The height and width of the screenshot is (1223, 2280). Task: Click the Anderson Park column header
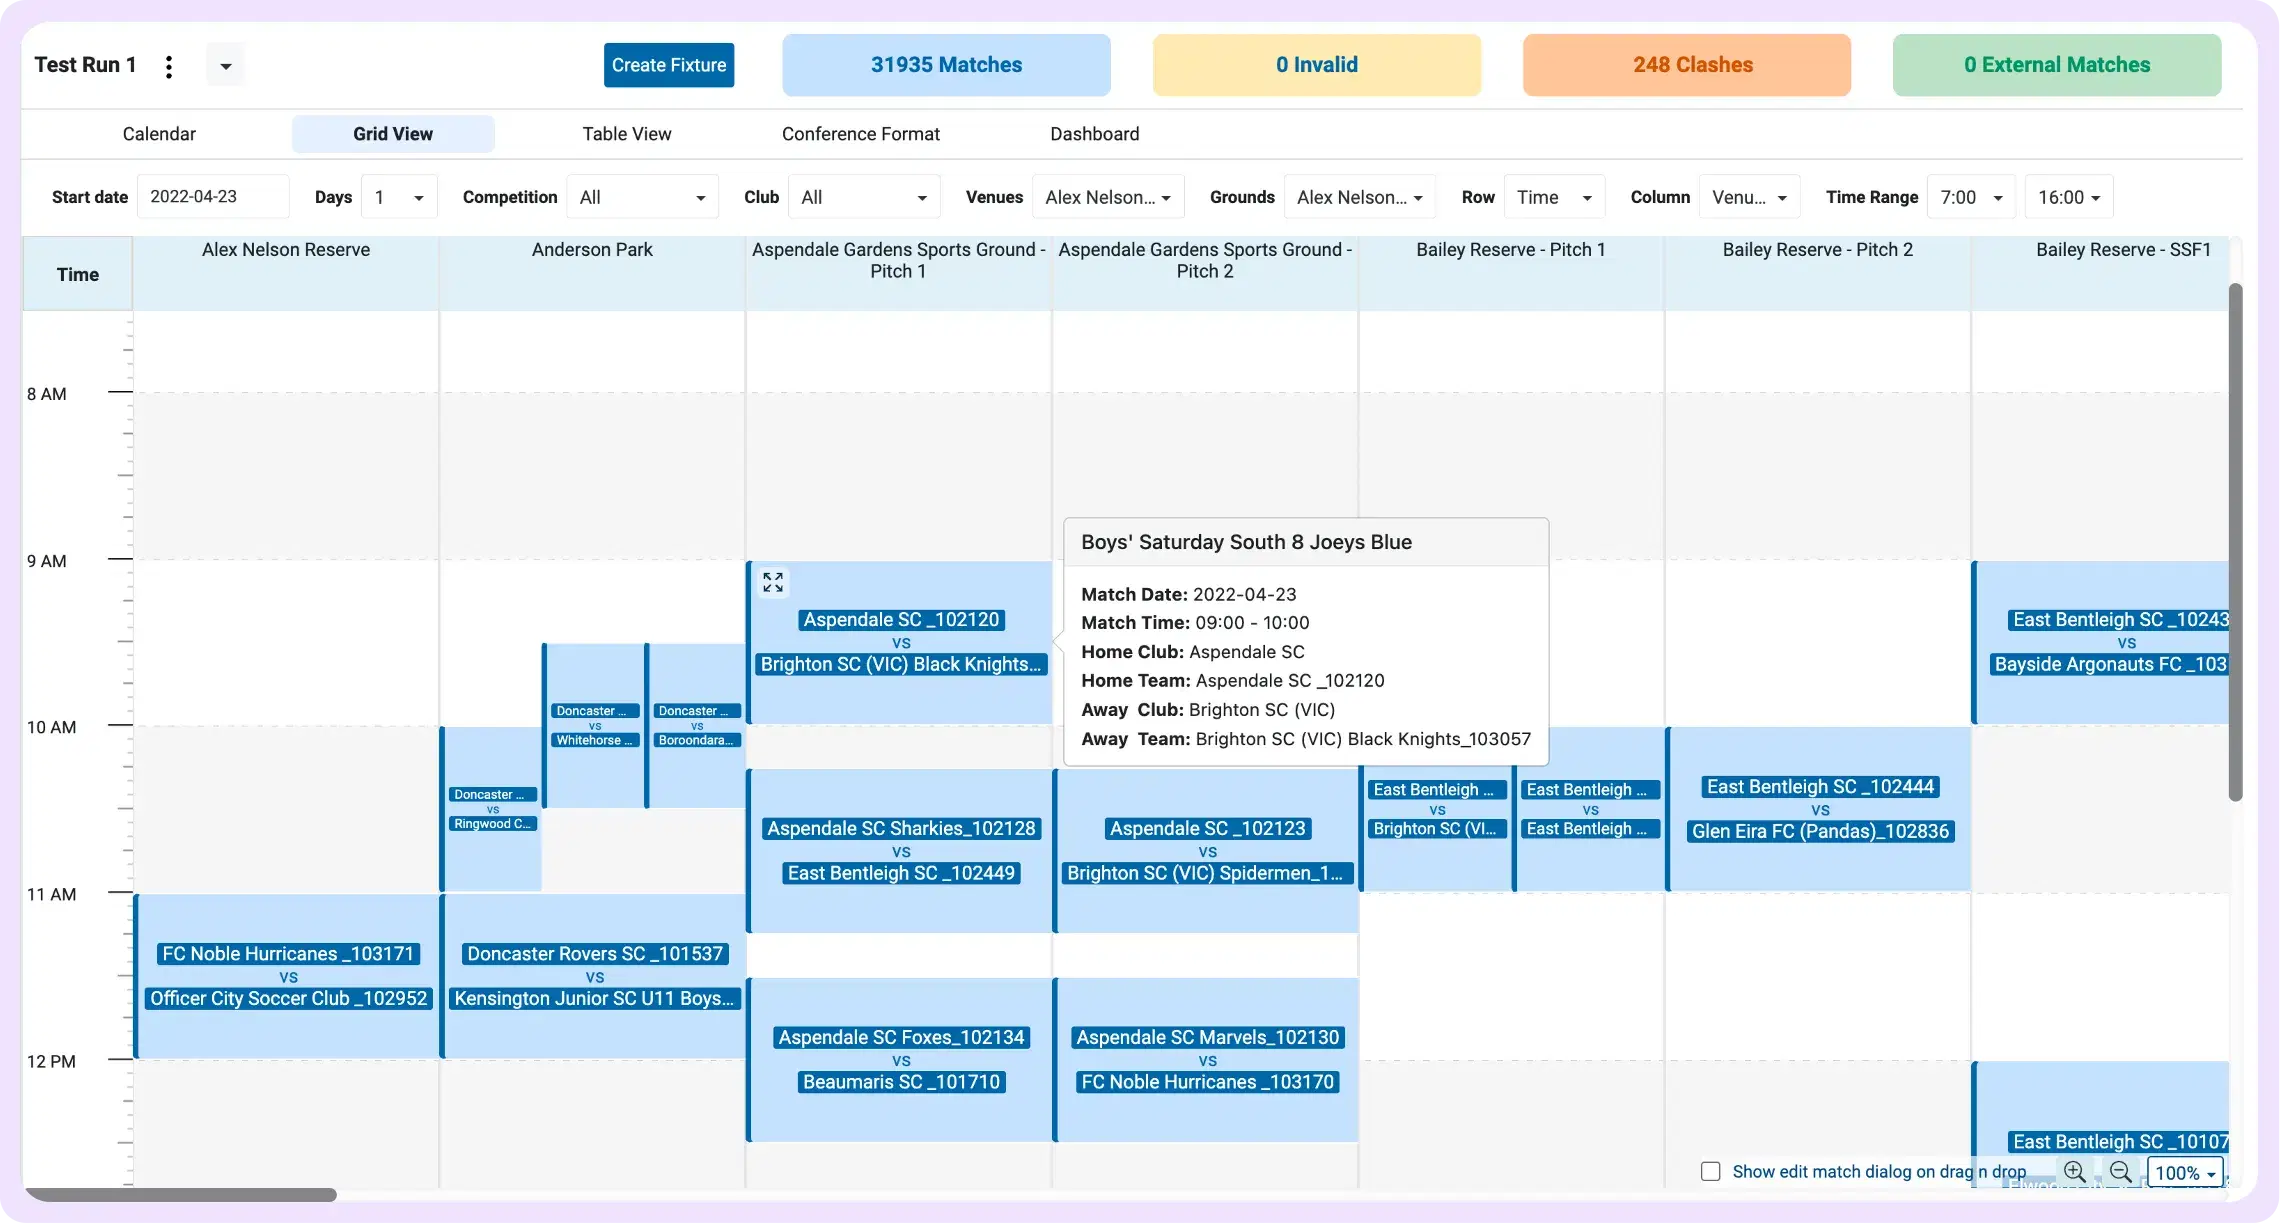(592, 272)
